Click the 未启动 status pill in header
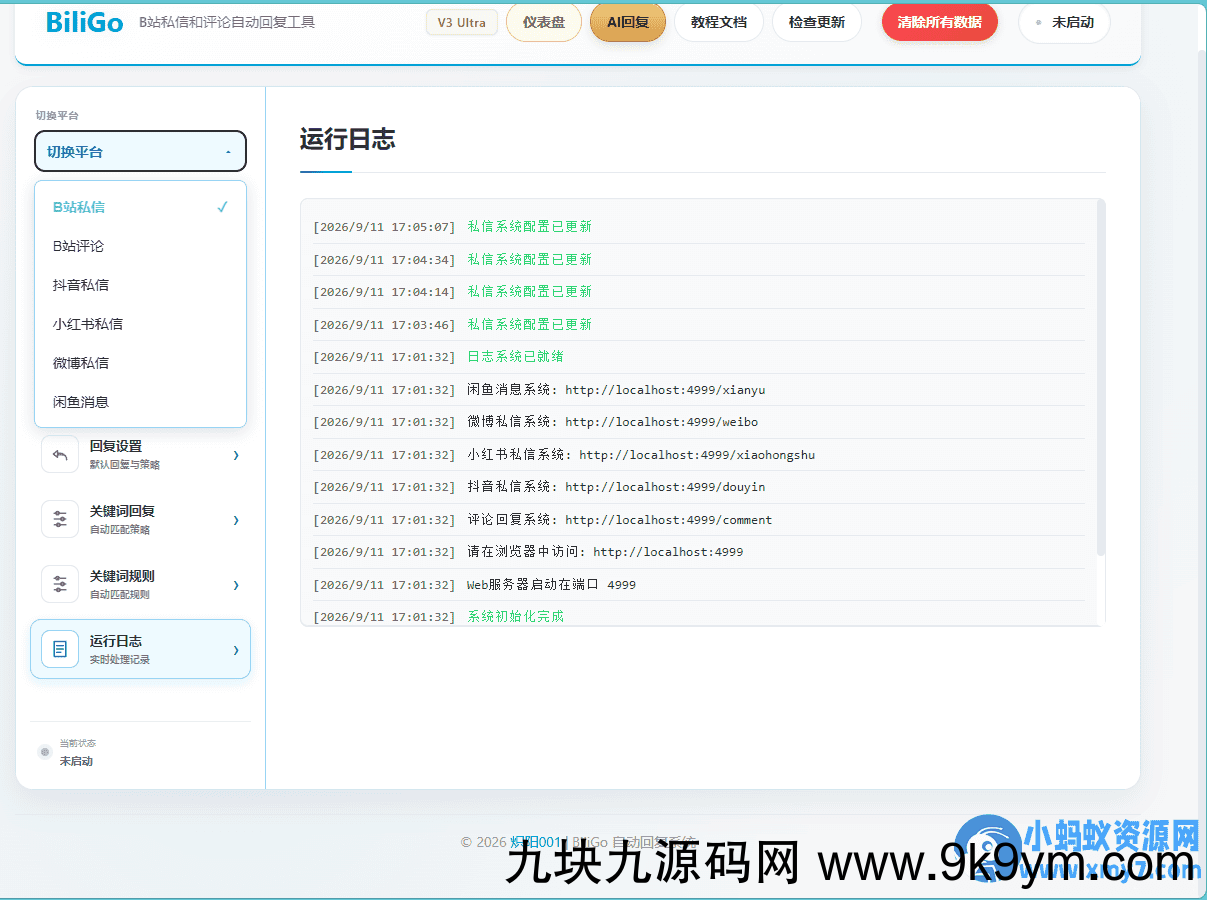1207x900 pixels. 1064,22
